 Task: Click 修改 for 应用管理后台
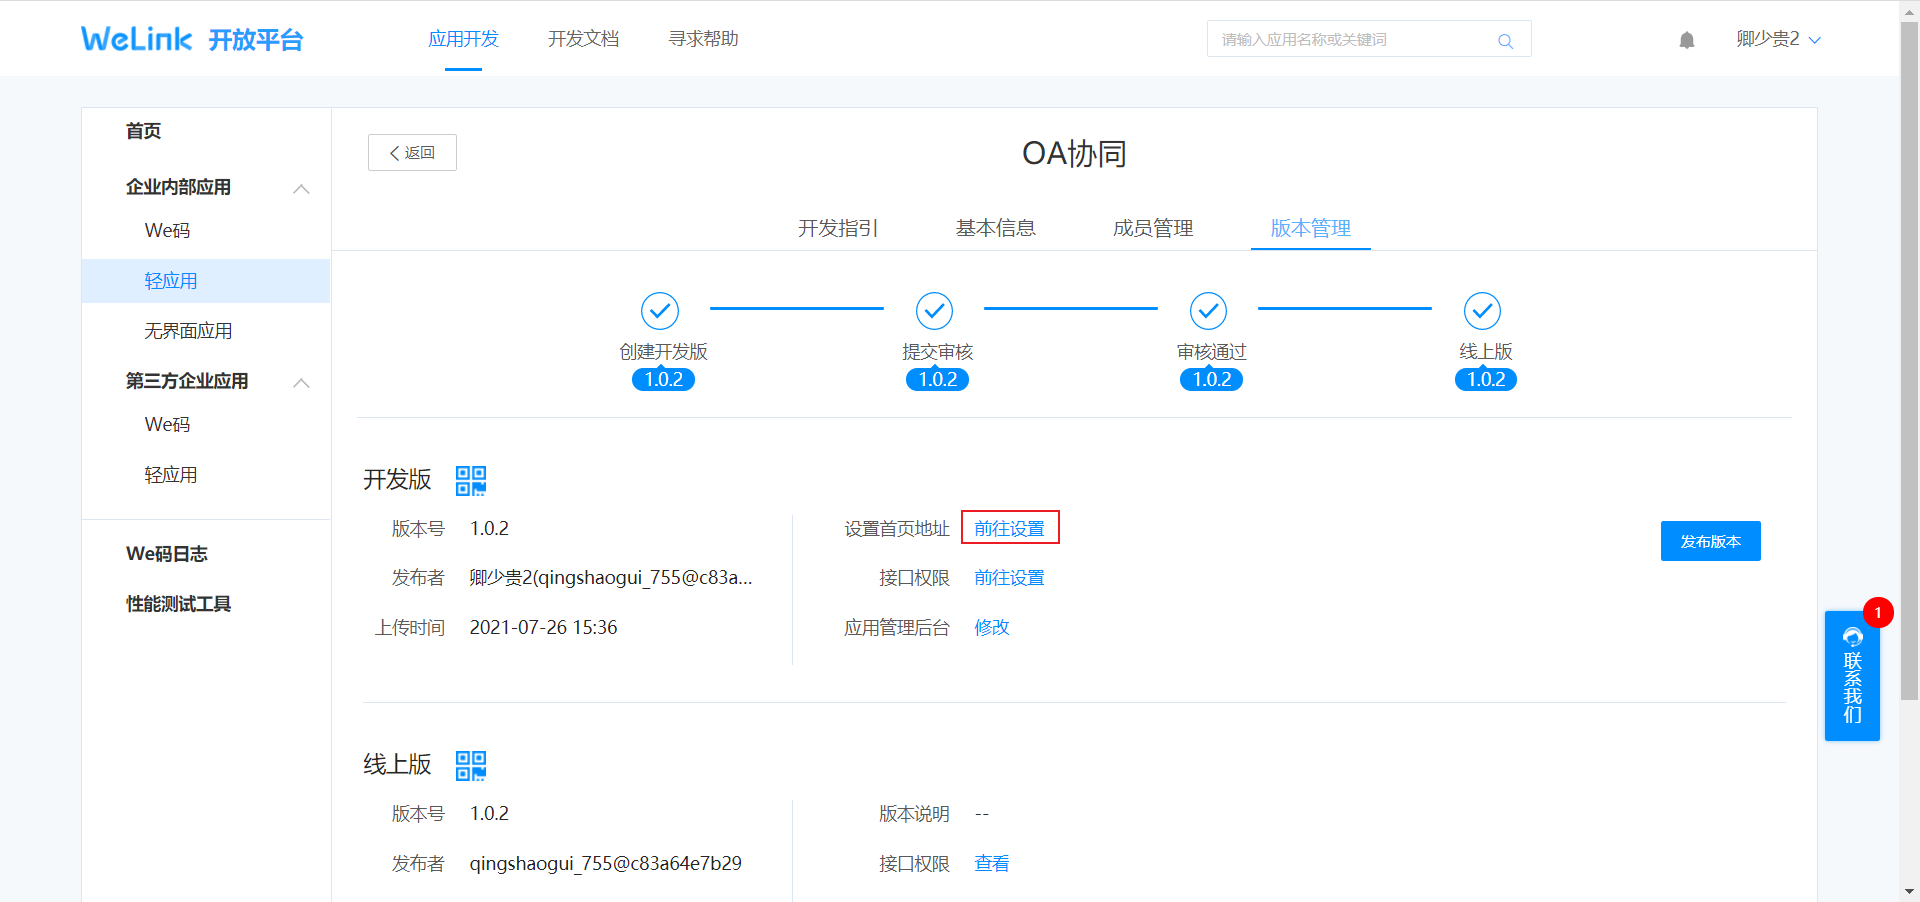(992, 627)
